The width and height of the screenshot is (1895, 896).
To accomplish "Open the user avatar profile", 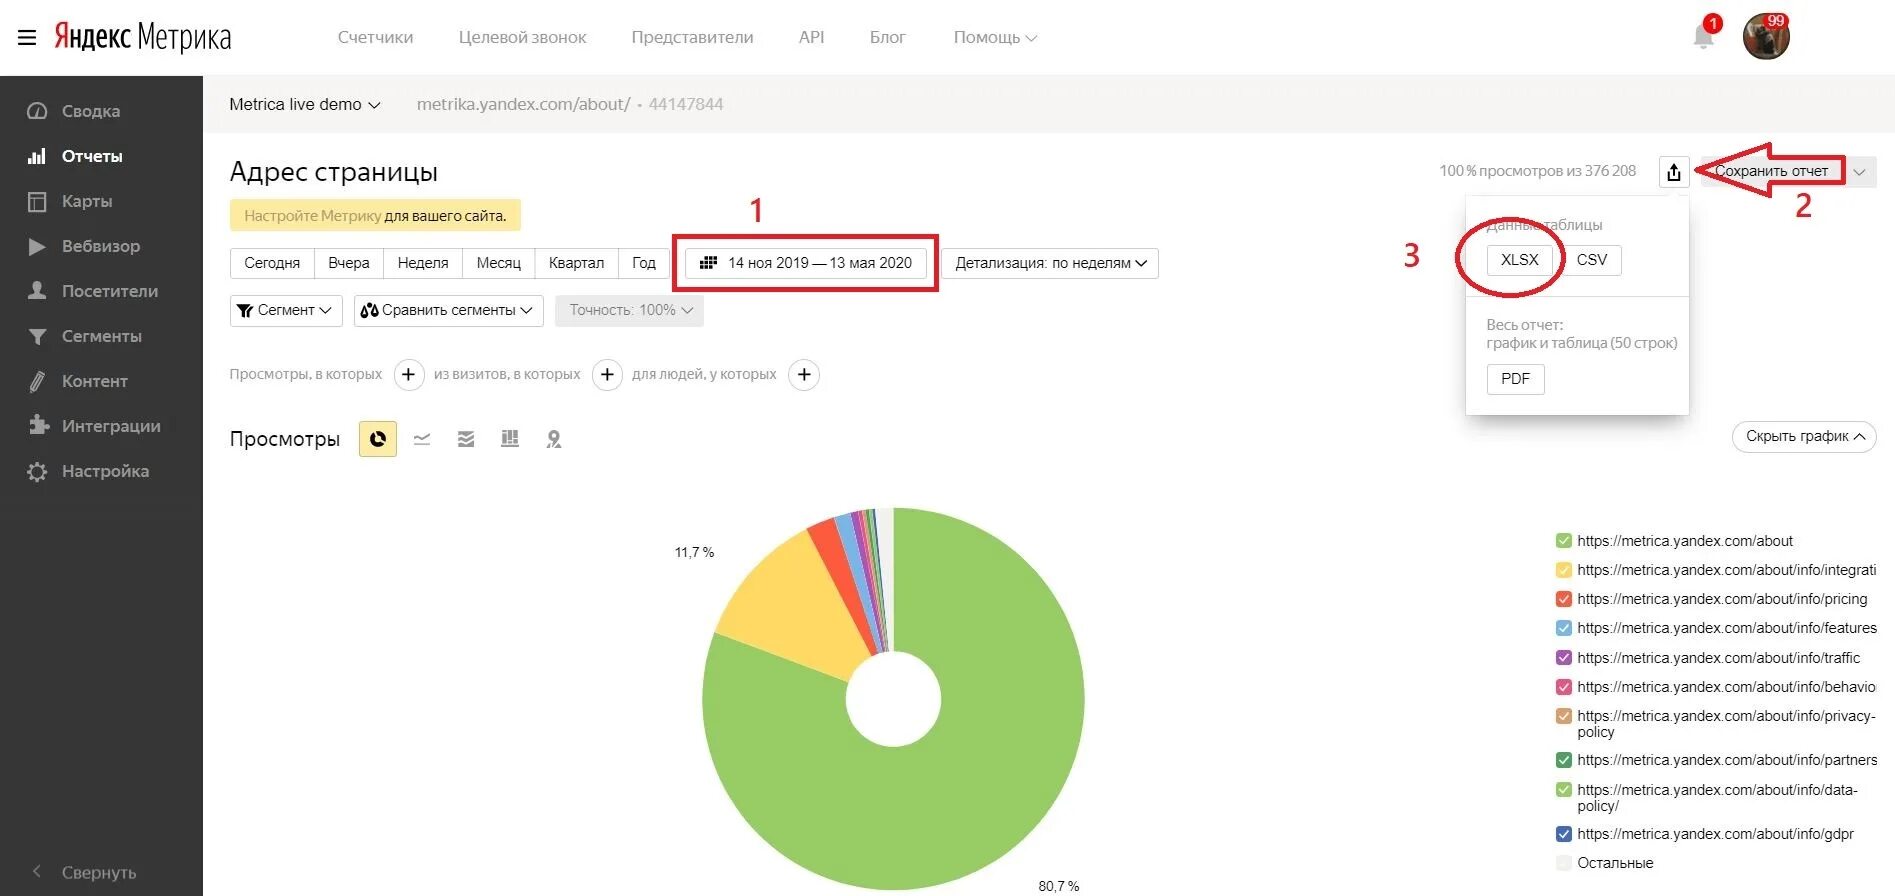I will pyautogui.click(x=1766, y=37).
